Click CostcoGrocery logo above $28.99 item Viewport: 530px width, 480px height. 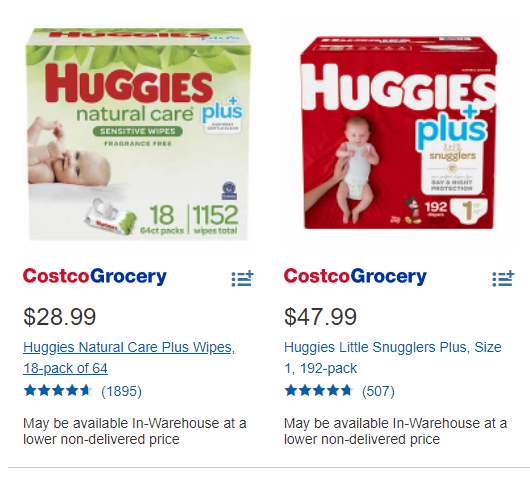pyautogui.click(x=95, y=277)
